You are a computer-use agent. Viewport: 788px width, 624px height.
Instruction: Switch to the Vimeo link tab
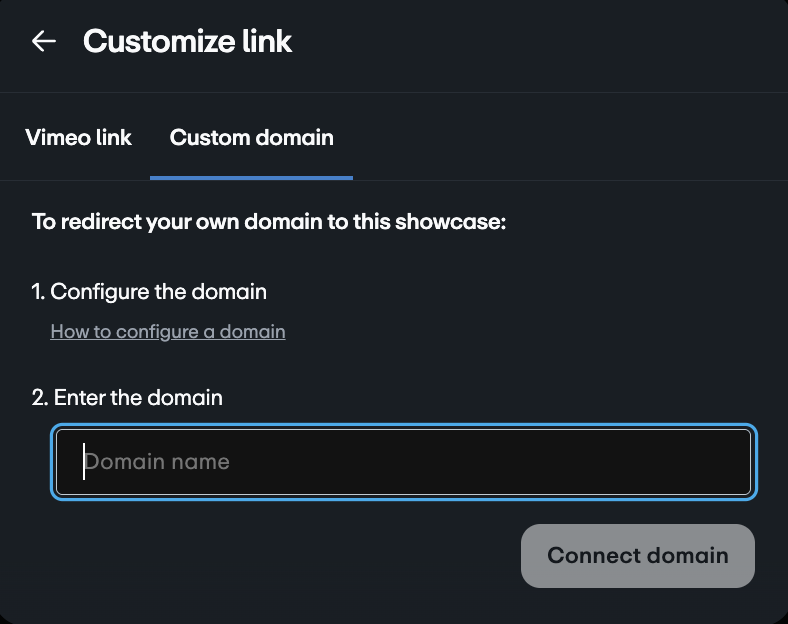pyautogui.click(x=78, y=138)
